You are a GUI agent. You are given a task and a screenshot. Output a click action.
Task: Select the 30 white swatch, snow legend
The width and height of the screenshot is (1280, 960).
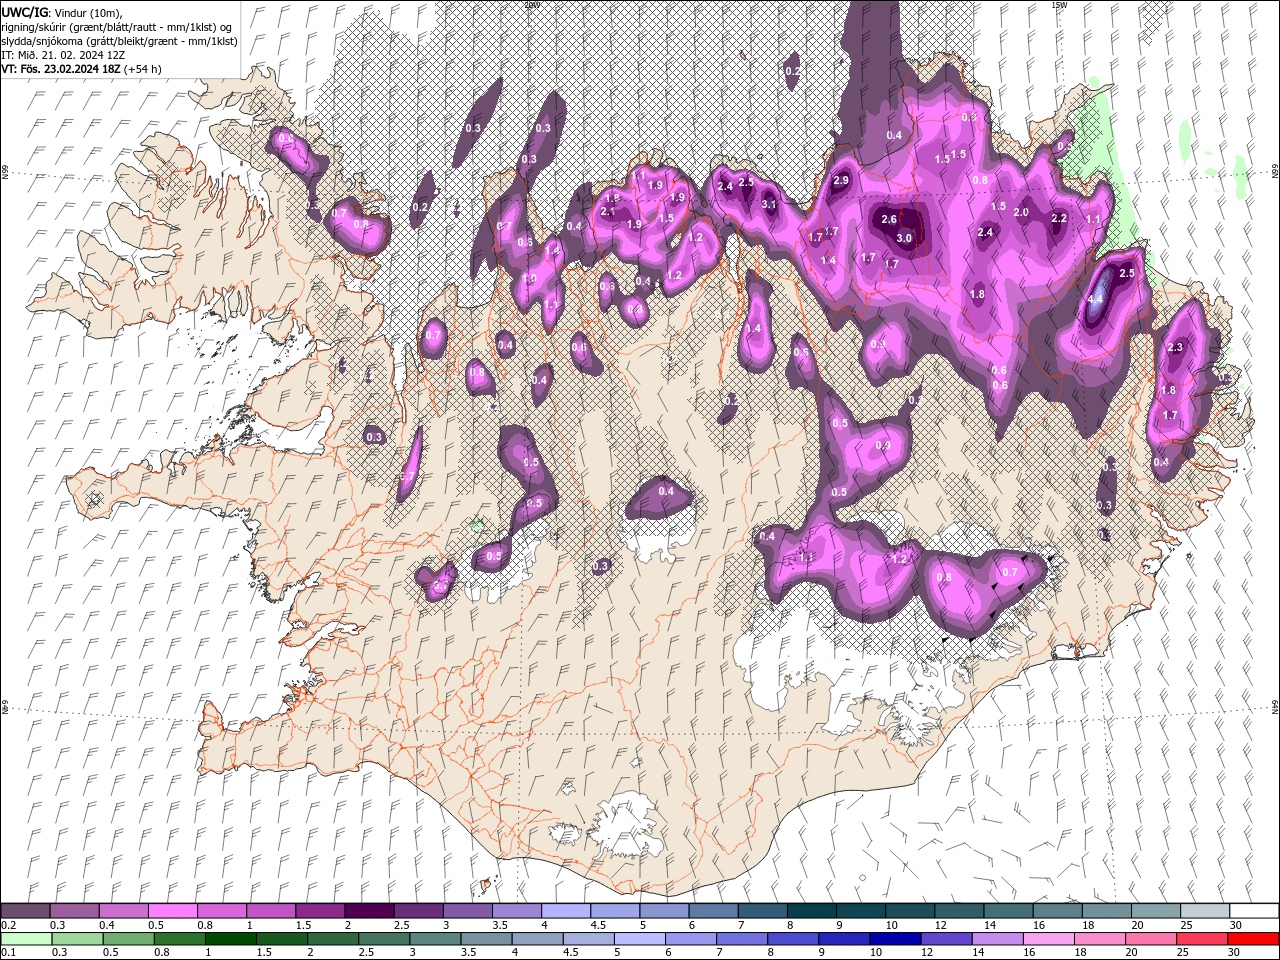pyautogui.click(x=1254, y=911)
